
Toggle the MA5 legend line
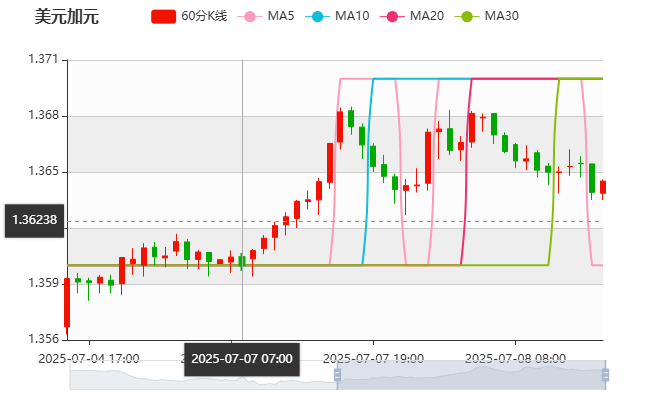(266, 16)
